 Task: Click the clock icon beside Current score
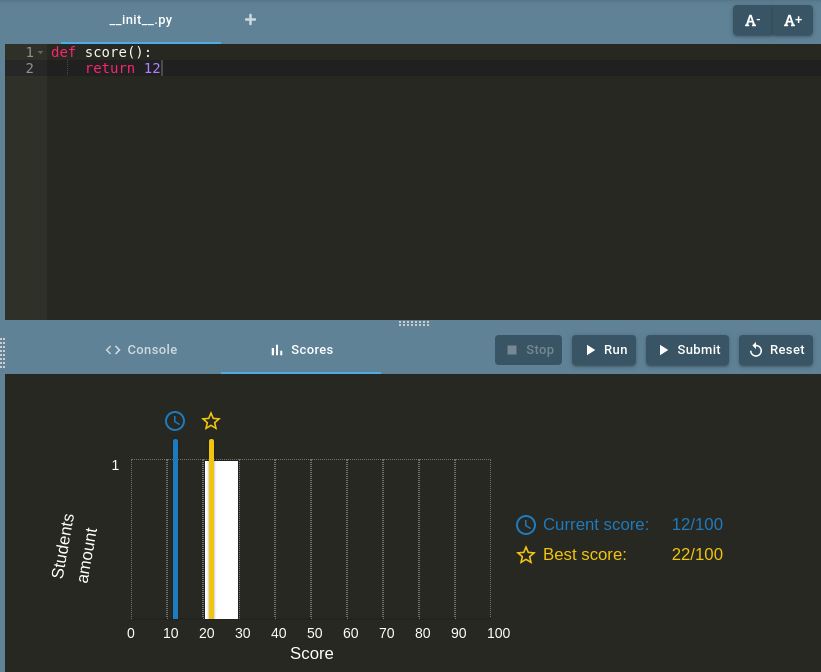point(526,525)
